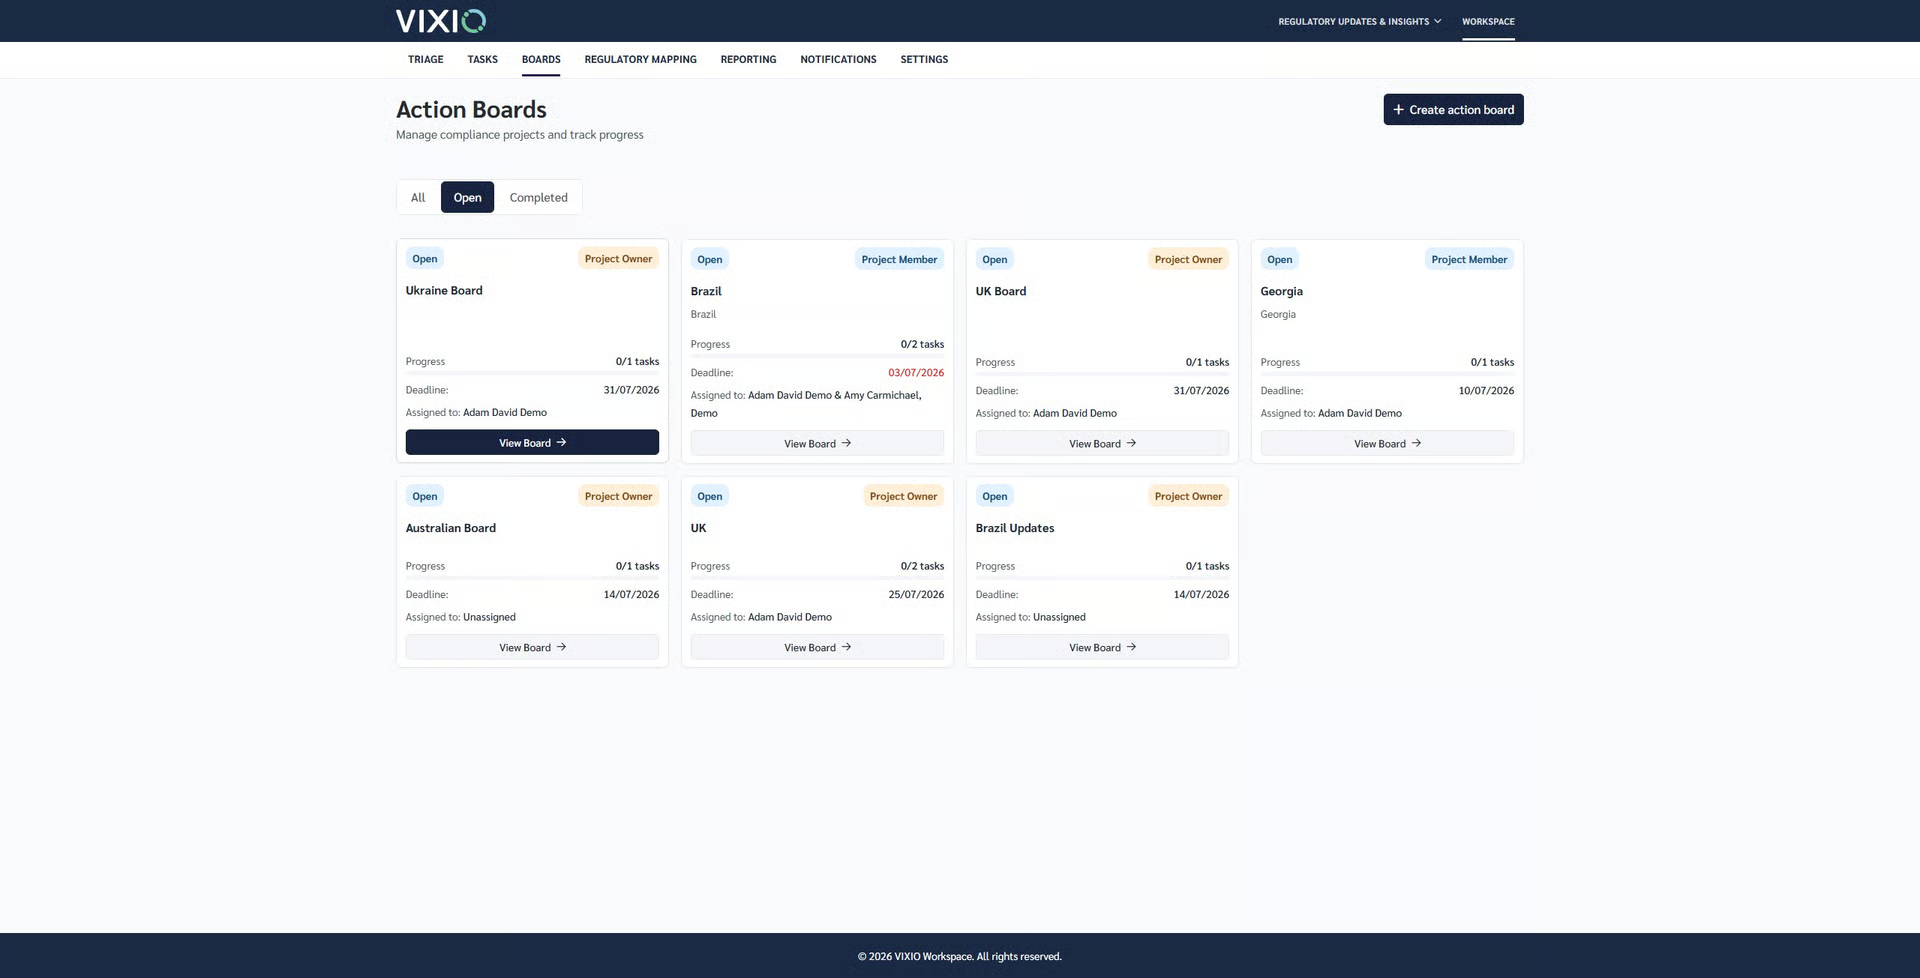Image resolution: width=1920 pixels, height=978 pixels.
Task: Click the VIXIO logo
Action: (440, 21)
